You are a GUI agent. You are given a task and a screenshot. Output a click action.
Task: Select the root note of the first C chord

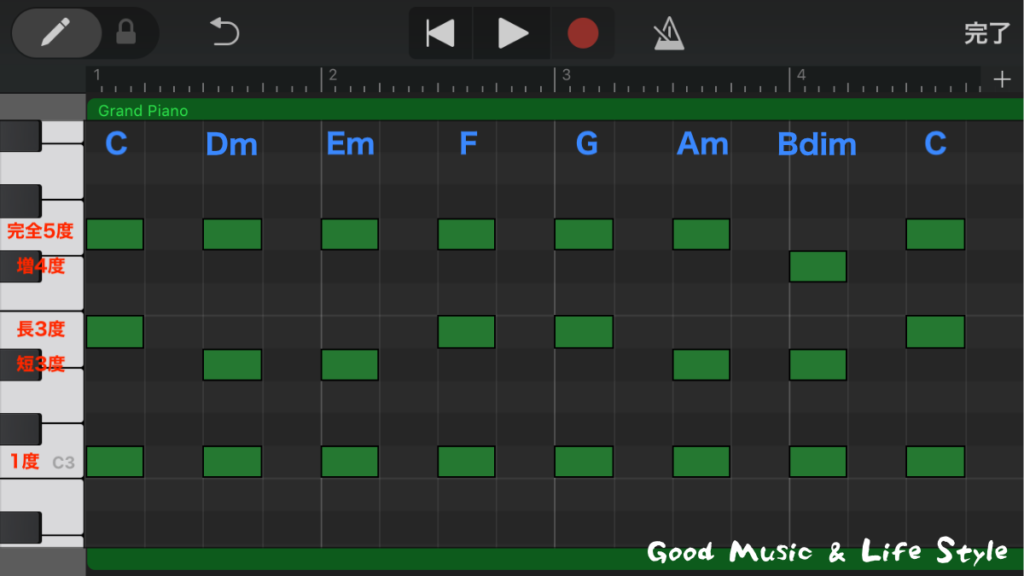tap(115, 462)
